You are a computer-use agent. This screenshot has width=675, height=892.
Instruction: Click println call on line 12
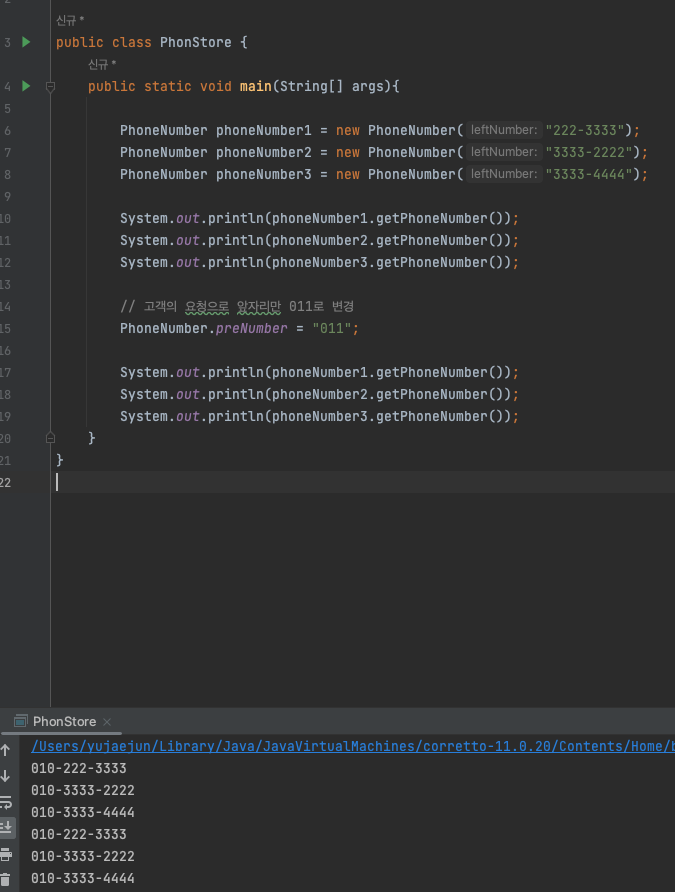[236, 263]
